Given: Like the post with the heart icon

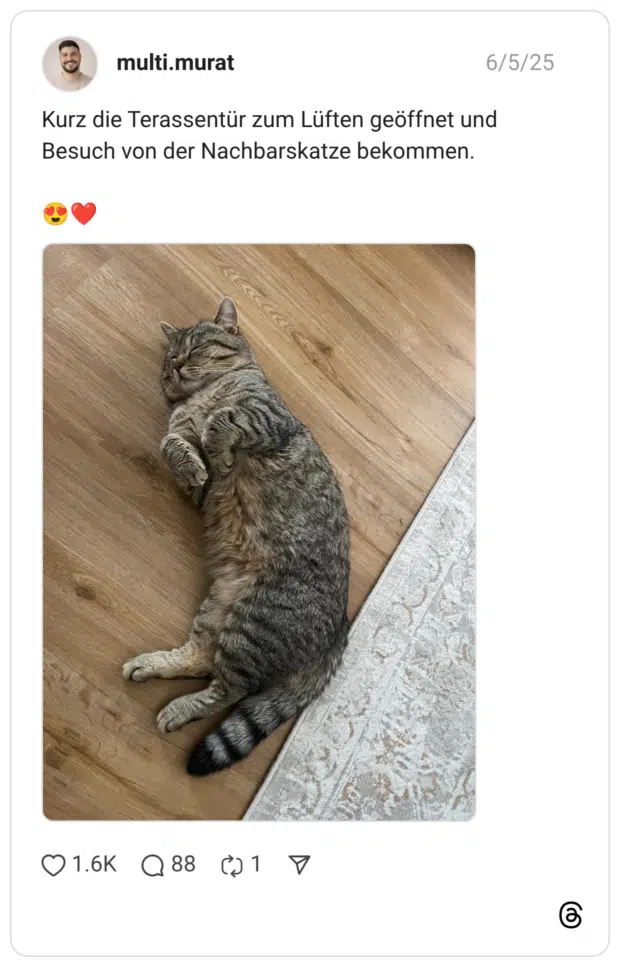Looking at the screenshot, I should pos(53,865).
